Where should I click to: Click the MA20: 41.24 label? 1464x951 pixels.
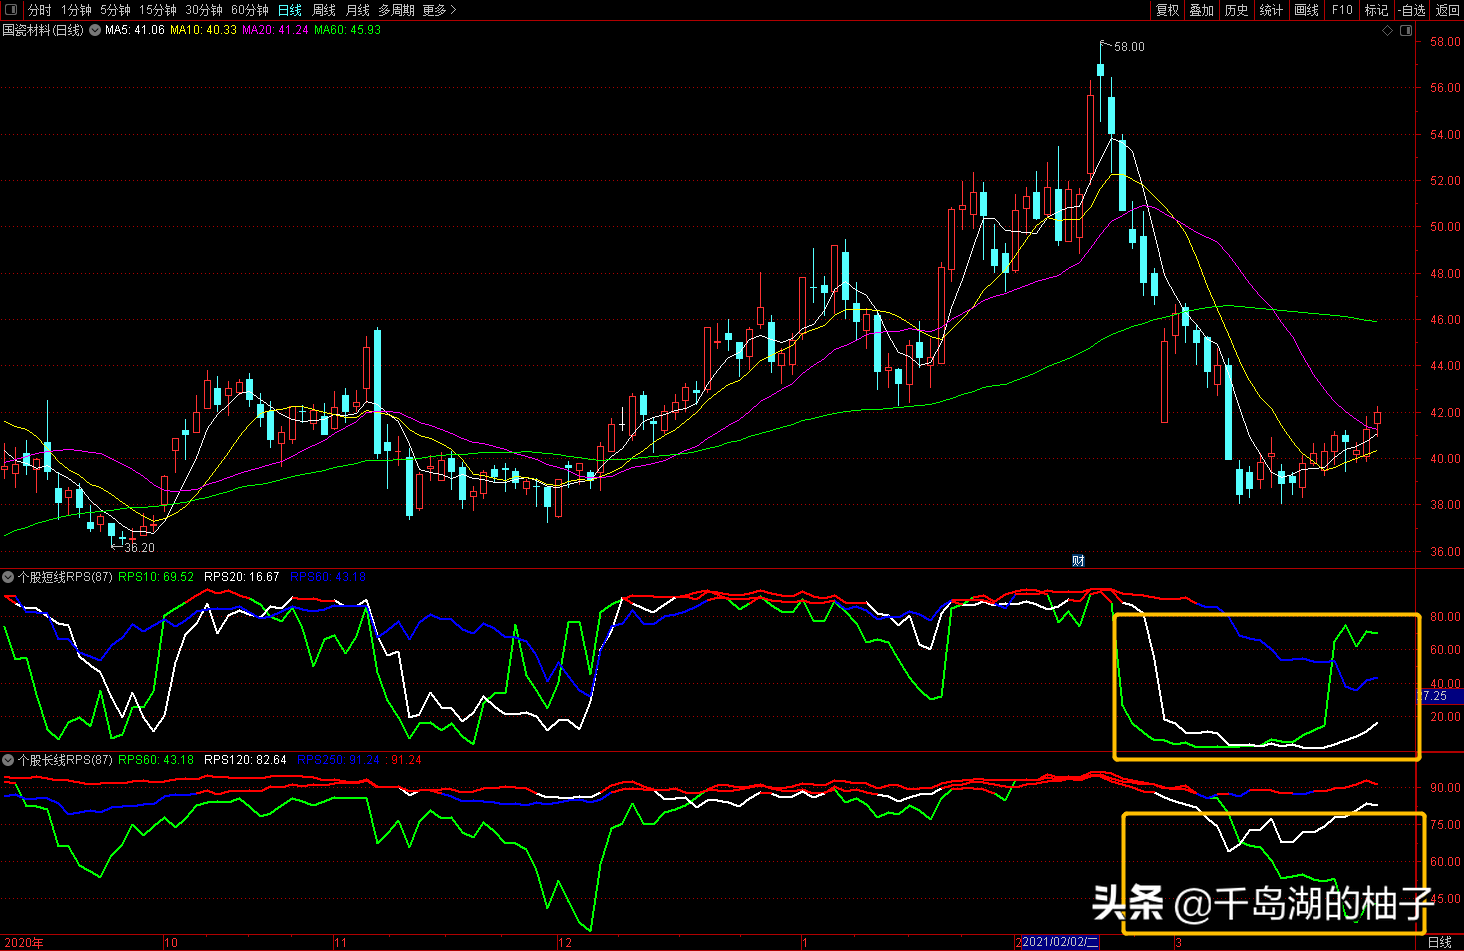(x=275, y=30)
